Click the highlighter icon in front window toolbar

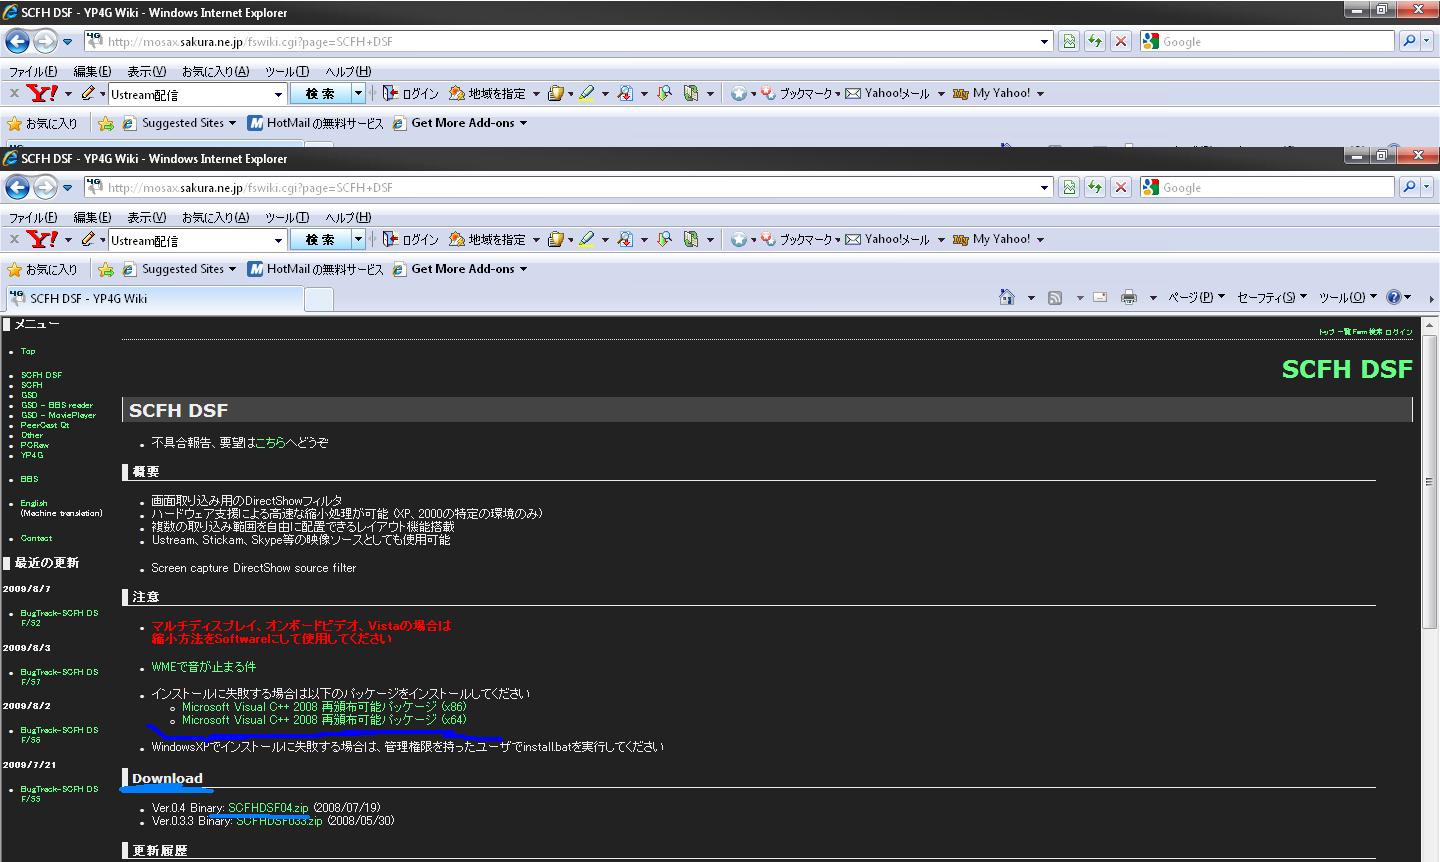[586, 240]
